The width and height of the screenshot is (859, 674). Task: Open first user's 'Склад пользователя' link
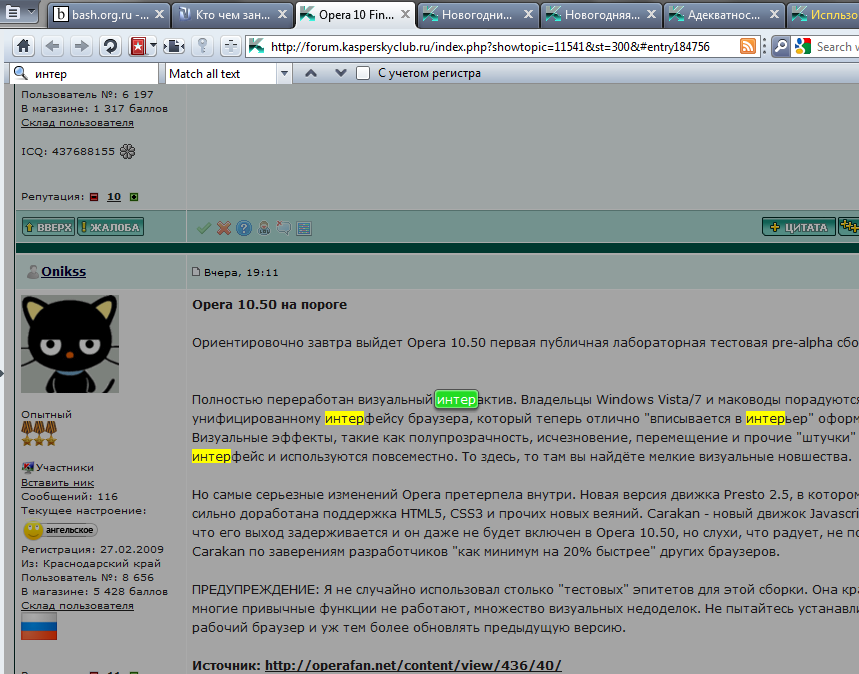77,123
